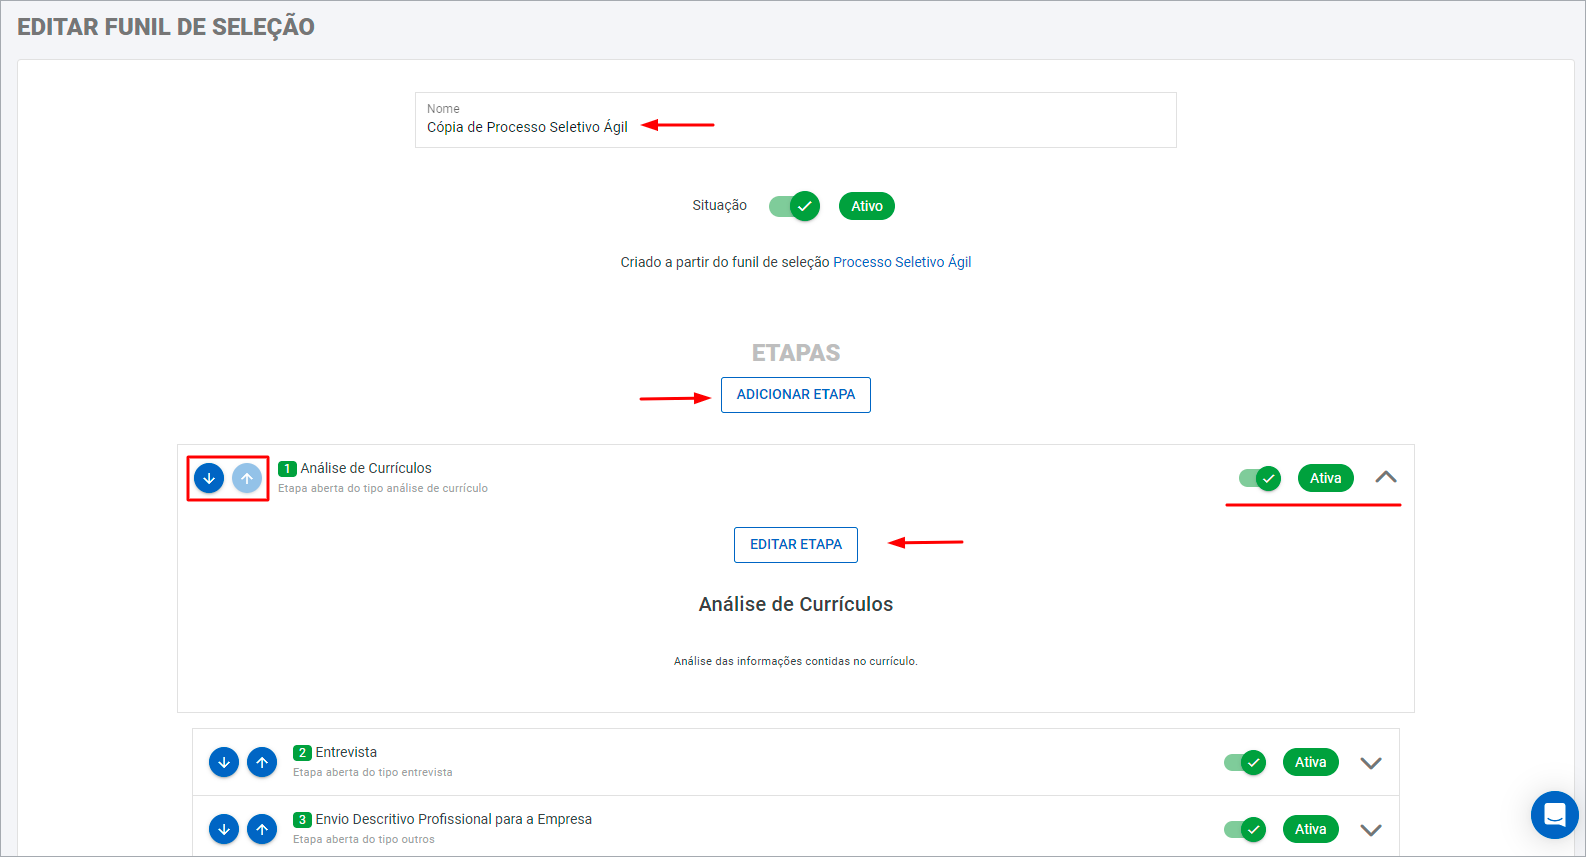Image resolution: width=1586 pixels, height=857 pixels.
Task: Open the chat support widget
Action: [1554, 815]
